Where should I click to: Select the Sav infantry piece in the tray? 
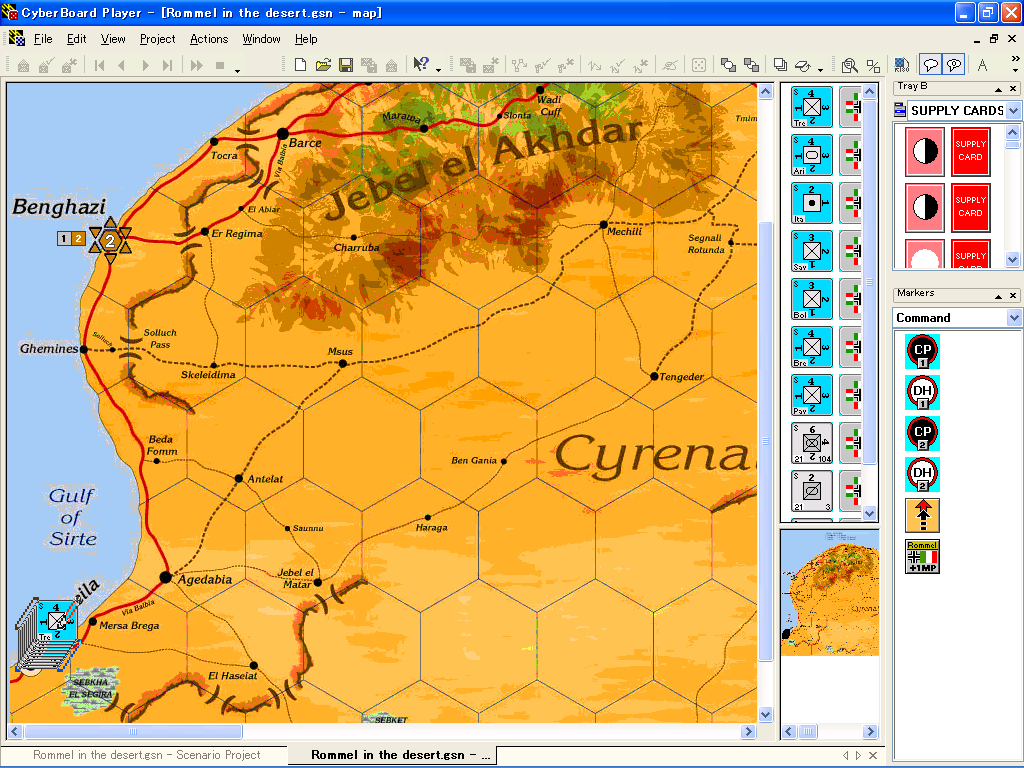pos(812,251)
